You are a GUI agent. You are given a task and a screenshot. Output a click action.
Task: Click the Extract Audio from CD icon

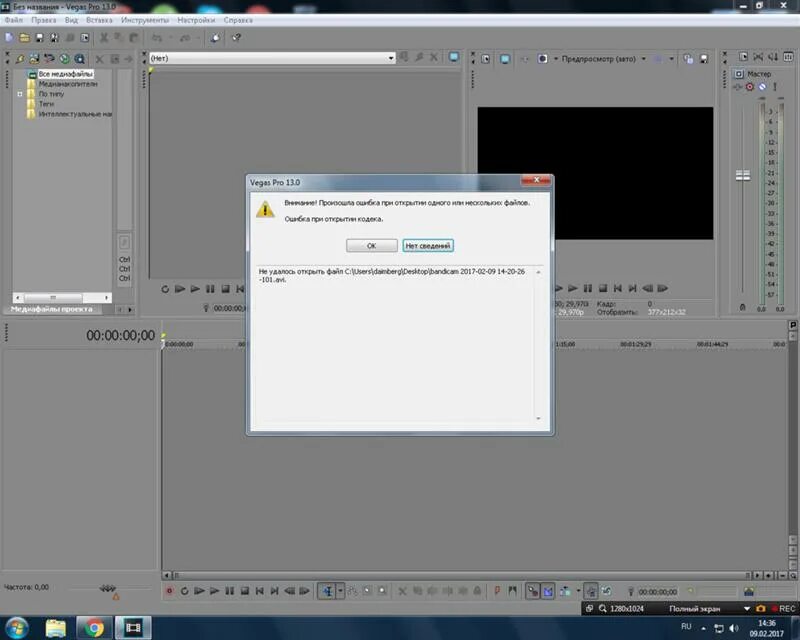coord(49,59)
